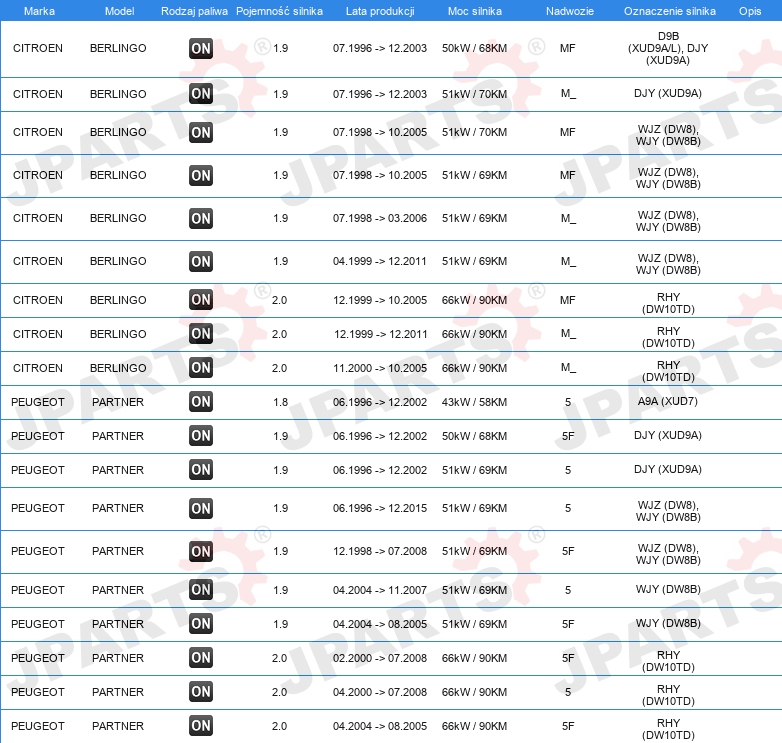Click the ON diesel badge in the D9B engine row
Image resolution: width=782 pixels, height=743 pixels.
click(x=201, y=48)
